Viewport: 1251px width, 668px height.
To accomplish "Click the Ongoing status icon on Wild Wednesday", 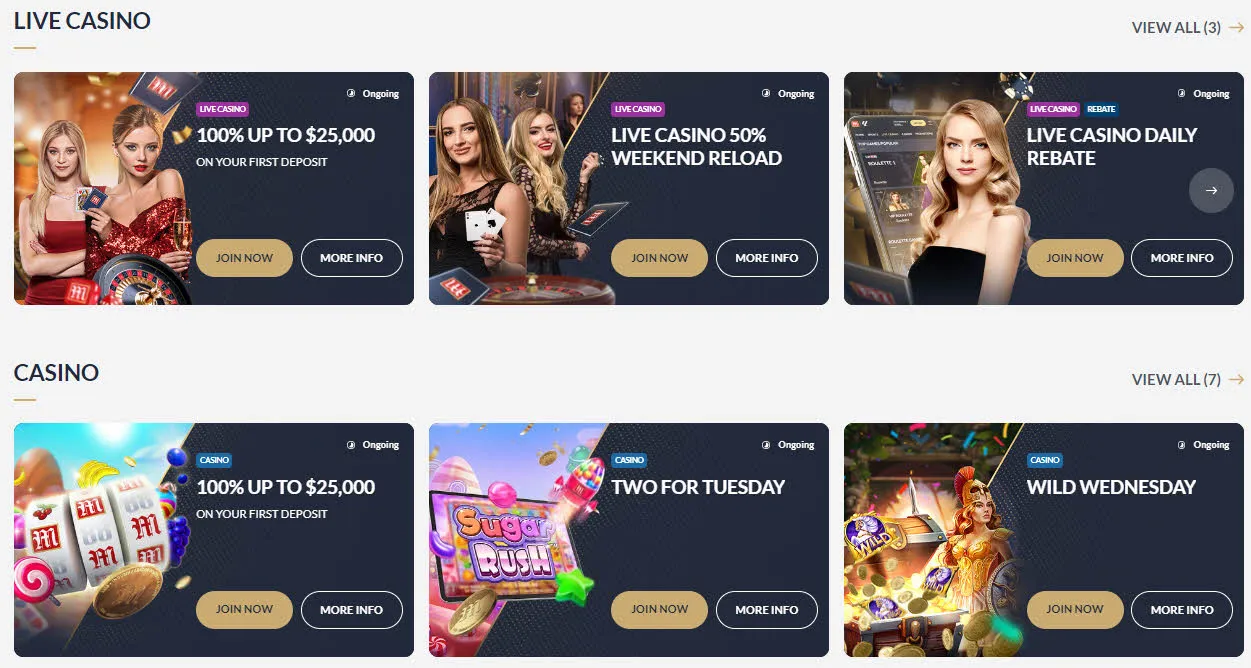I will [x=1181, y=445].
